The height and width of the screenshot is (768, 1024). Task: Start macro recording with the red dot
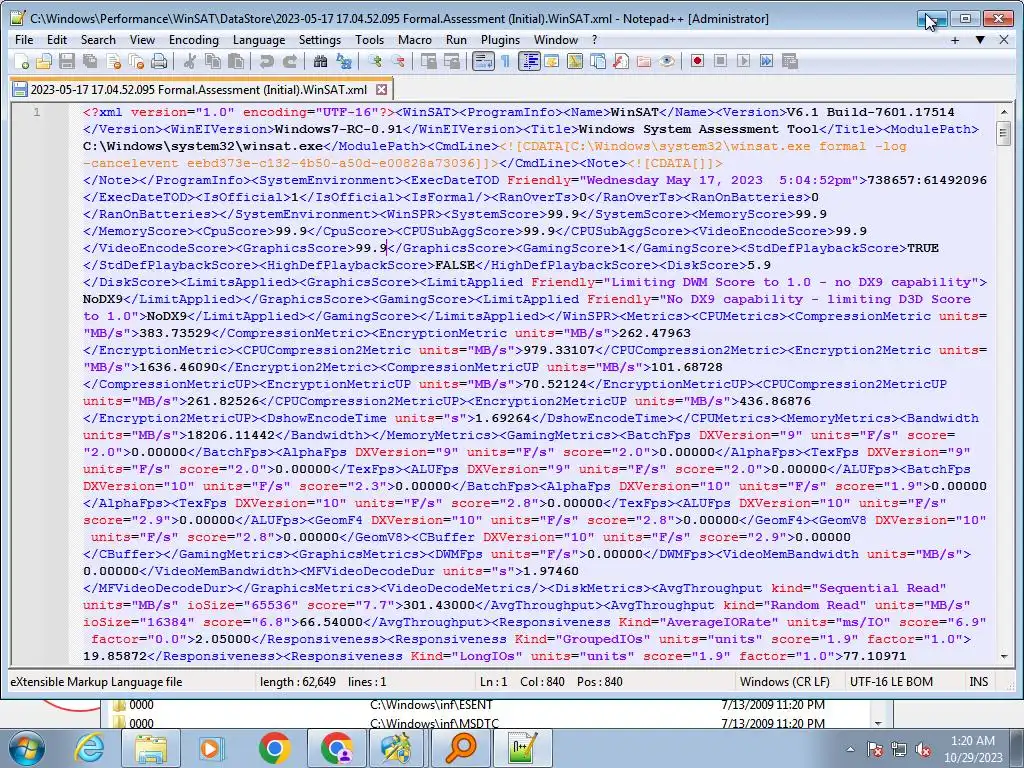coord(697,61)
